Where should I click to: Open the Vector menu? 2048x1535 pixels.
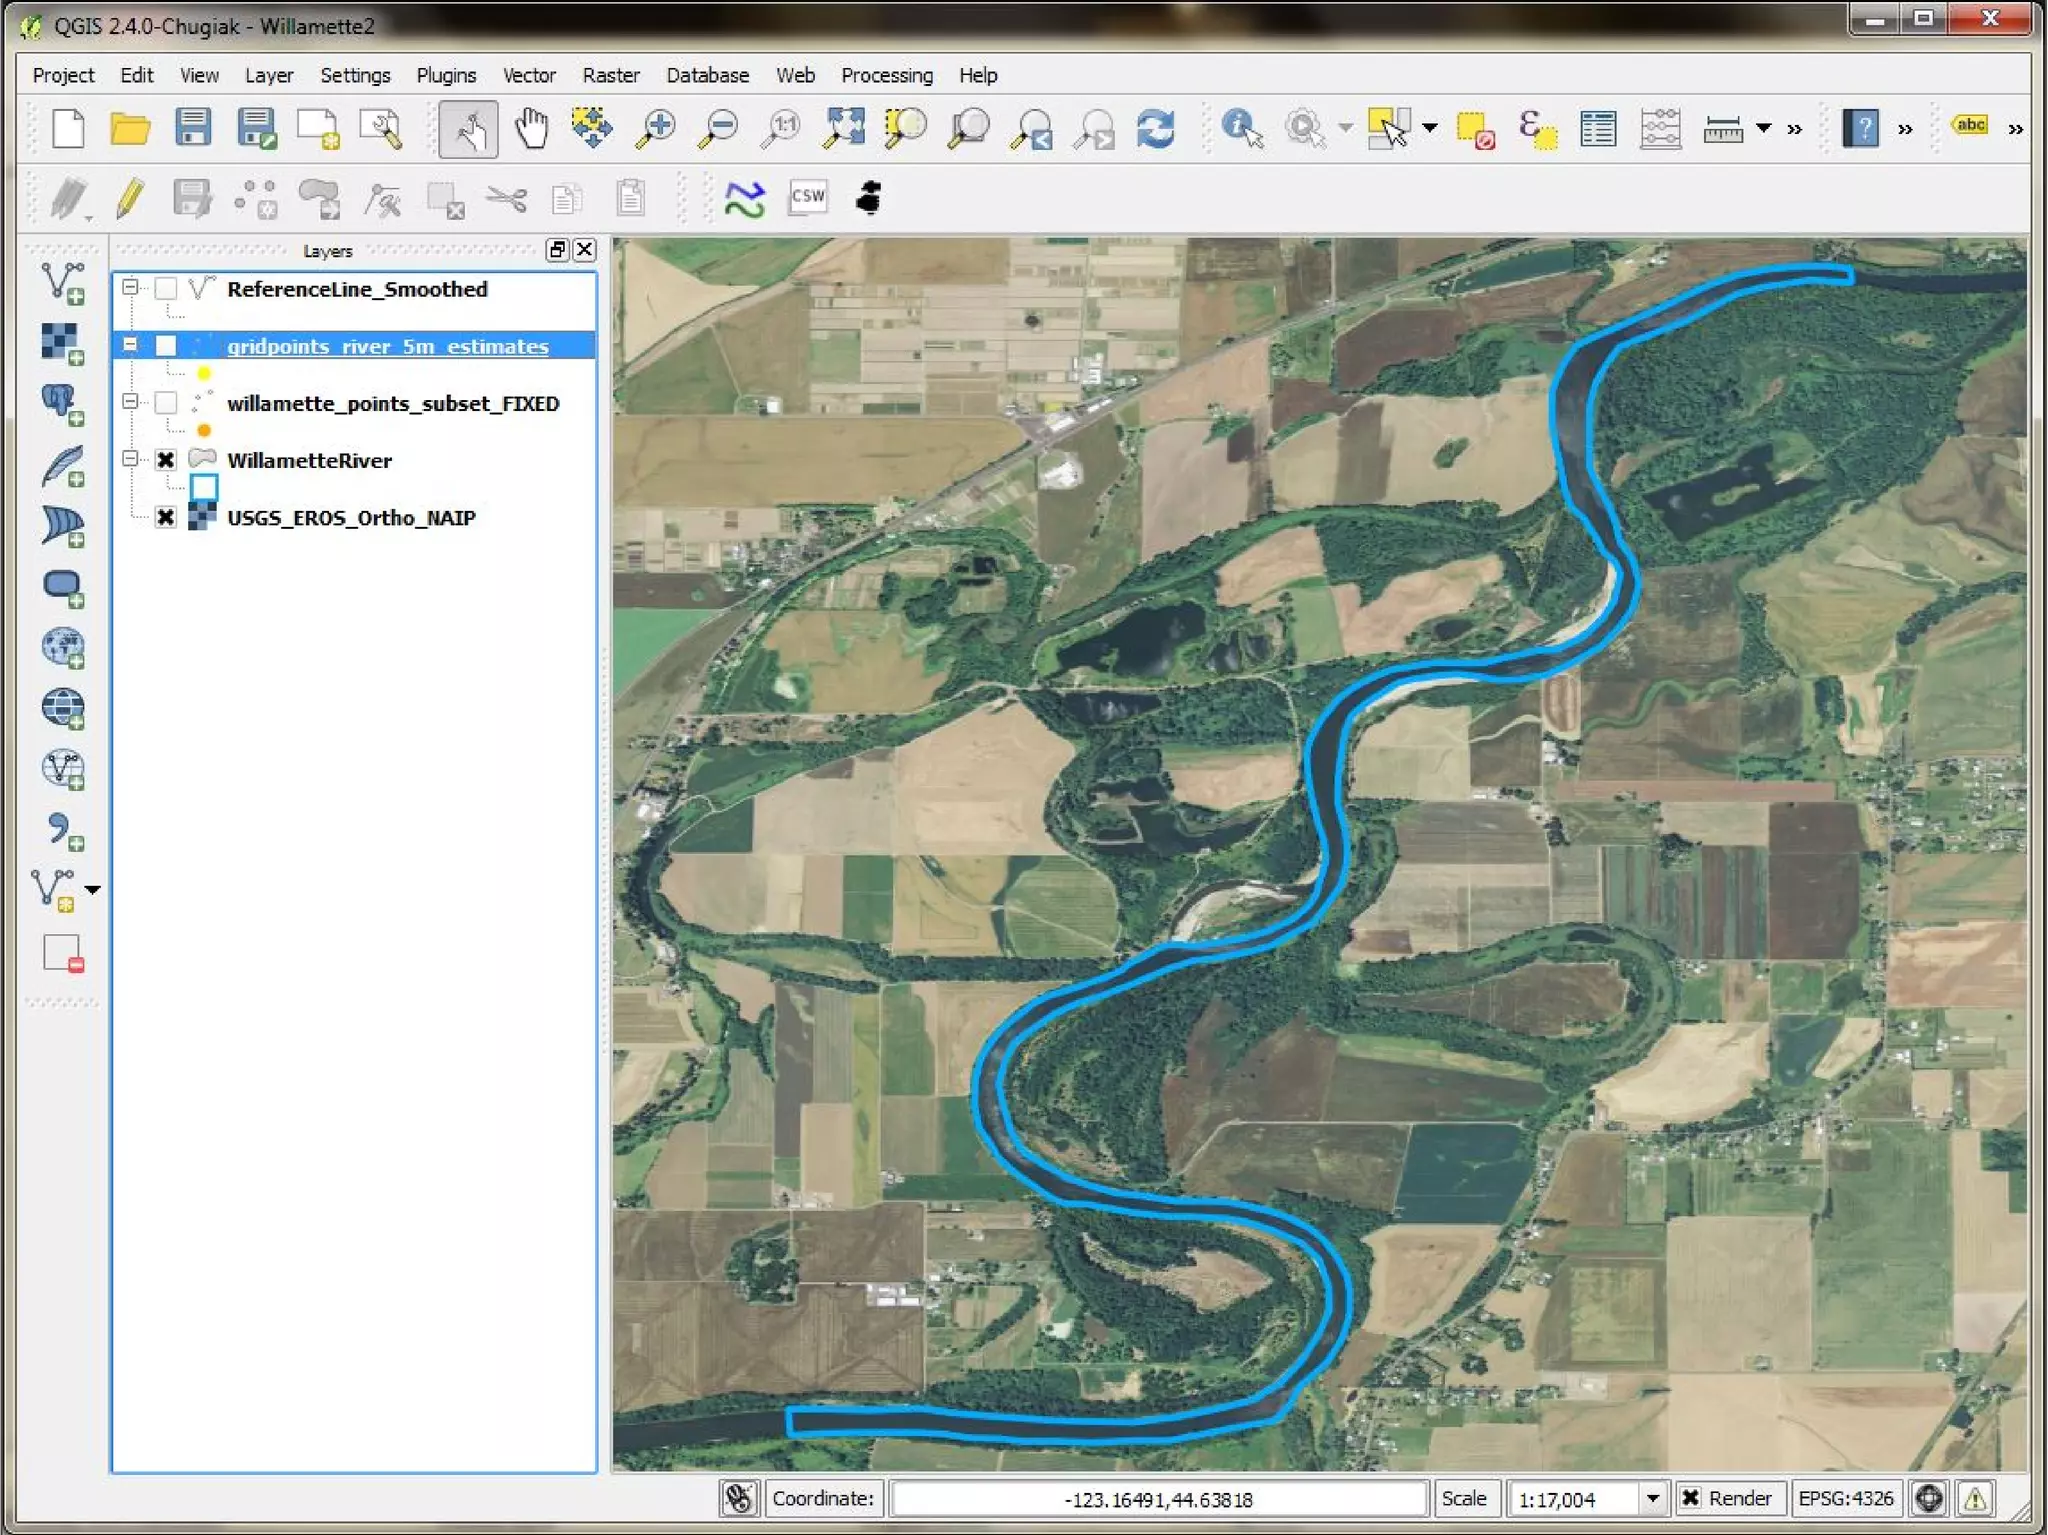pyautogui.click(x=528, y=75)
